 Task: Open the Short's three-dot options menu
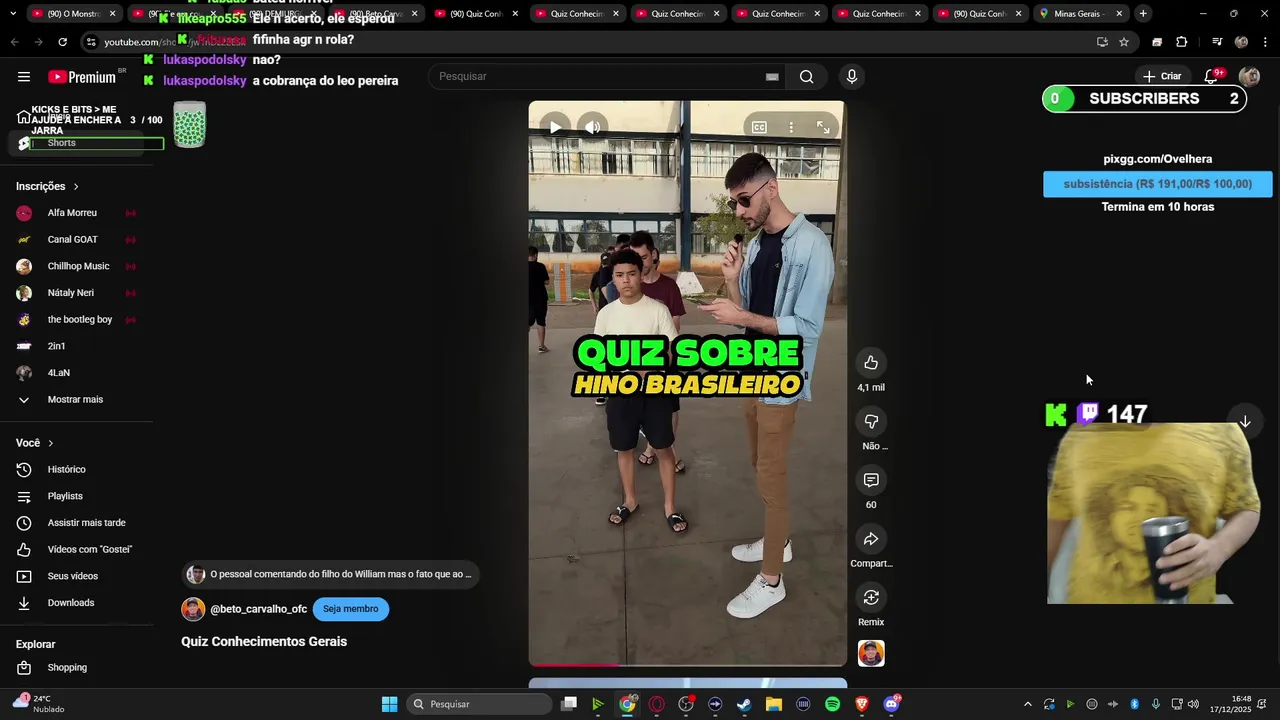(x=791, y=127)
